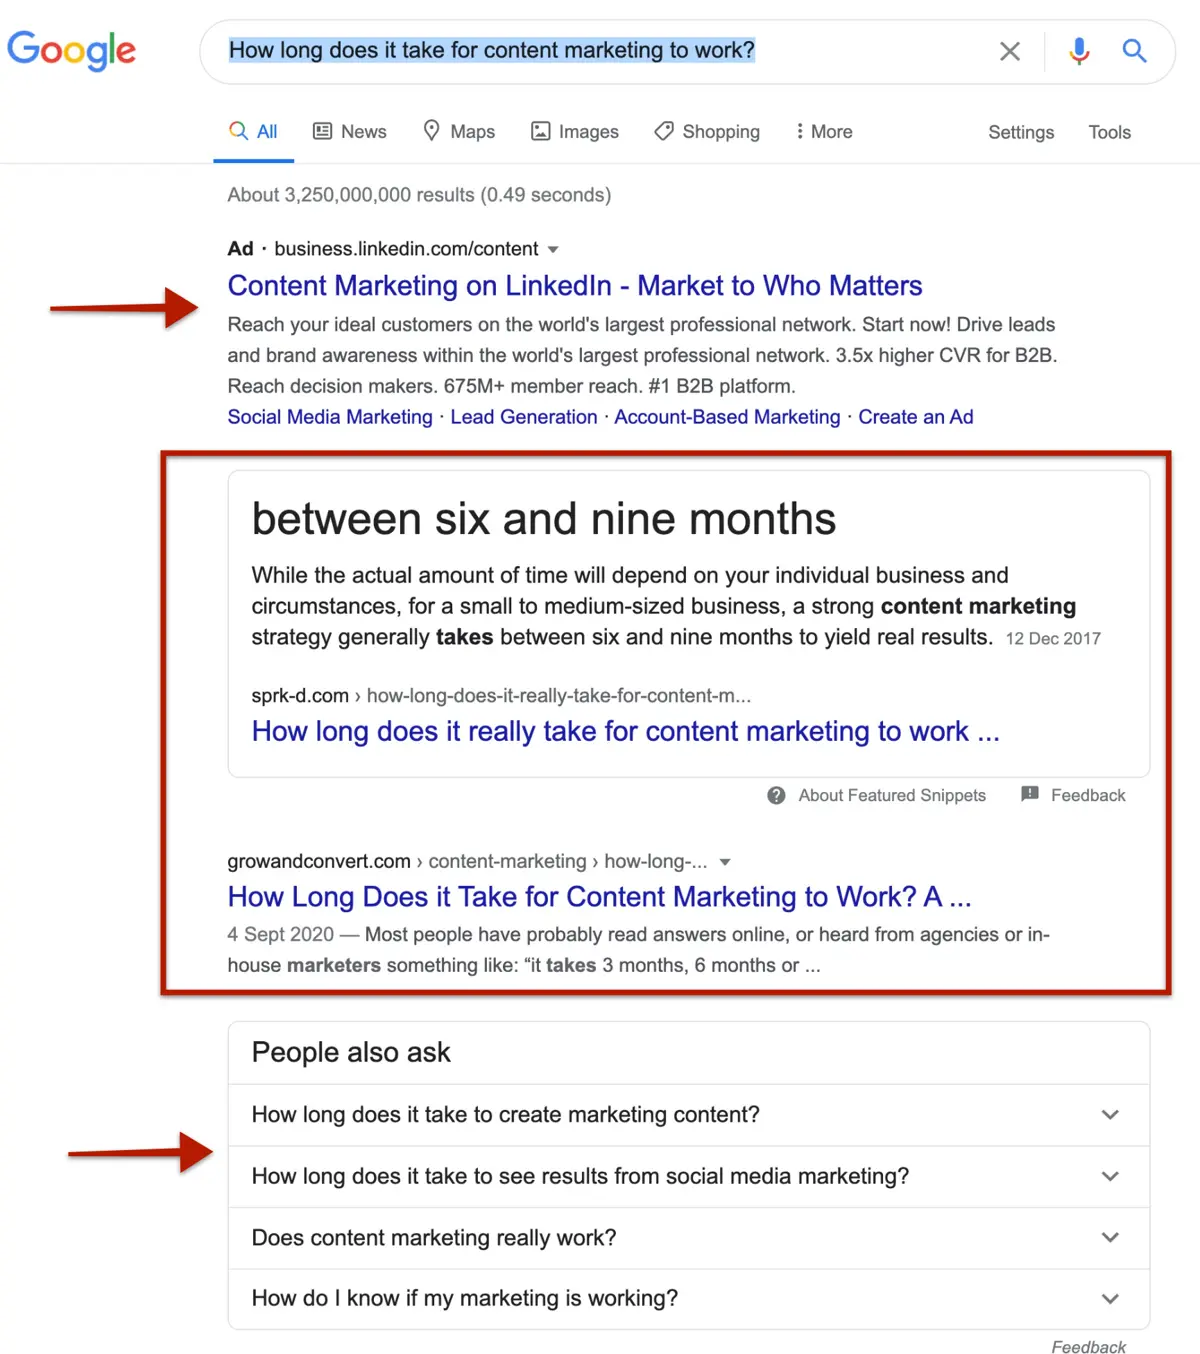Select the All tab
Screen dimensions: 1200x1354
pos(253,131)
